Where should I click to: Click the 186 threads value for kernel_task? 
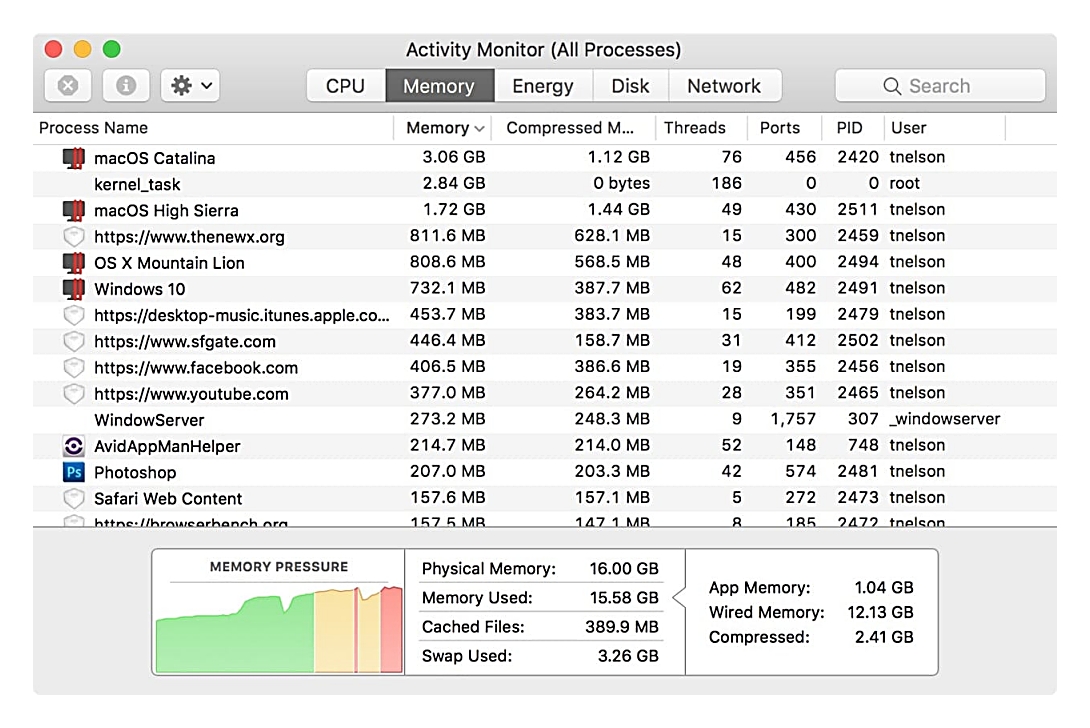click(x=726, y=184)
